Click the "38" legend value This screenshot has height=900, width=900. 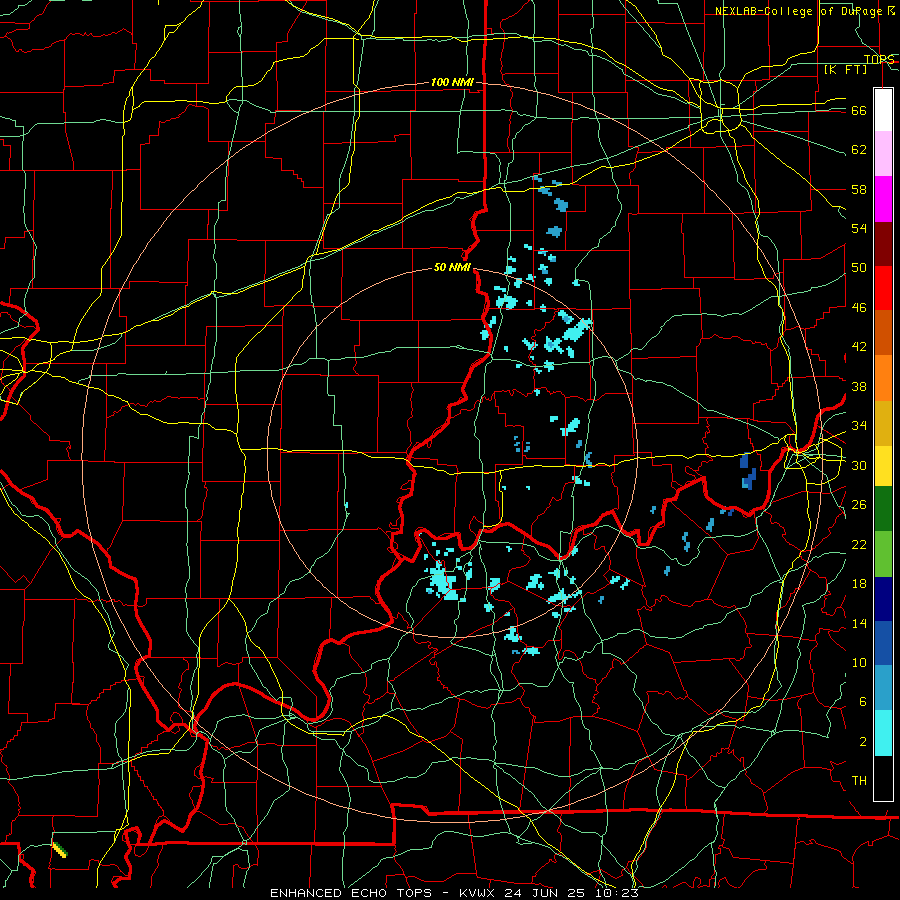tap(859, 386)
